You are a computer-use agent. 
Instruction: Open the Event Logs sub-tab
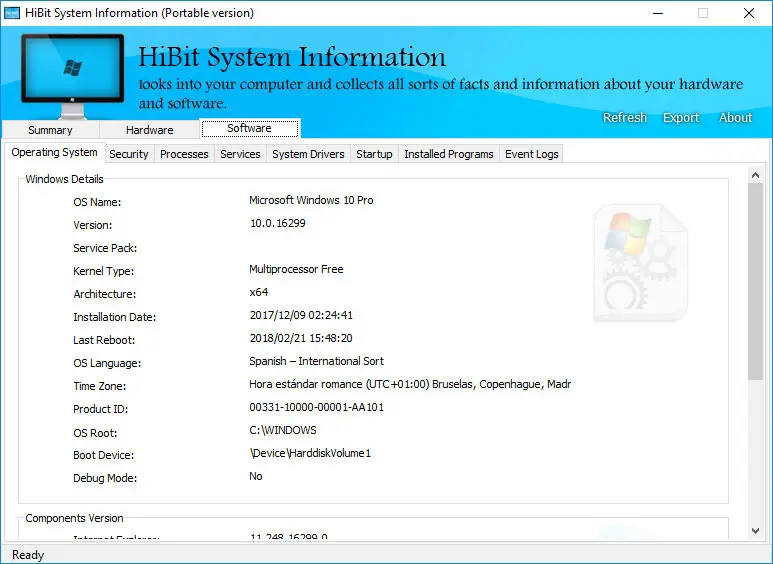click(531, 154)
